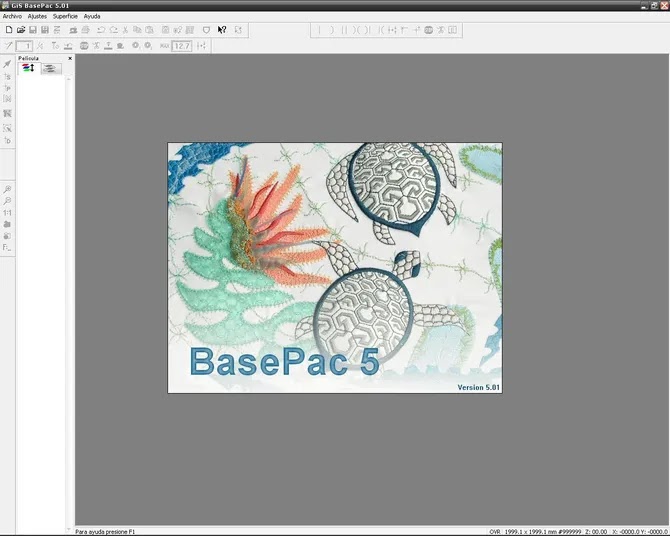Click the rightmost book-like icon in right toolbar
Image resolution: width=670 pixels, height=536 pixels.
453,30
